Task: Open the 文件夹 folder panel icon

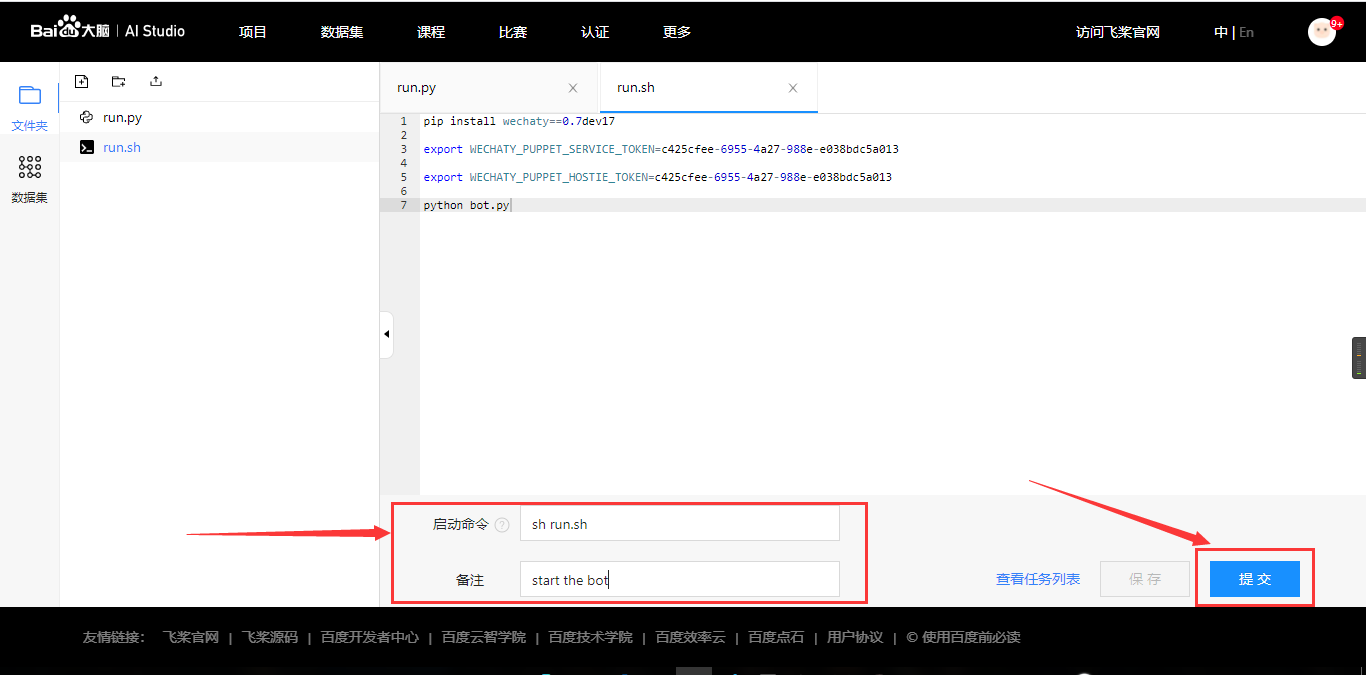Action: tap(30, 96)
